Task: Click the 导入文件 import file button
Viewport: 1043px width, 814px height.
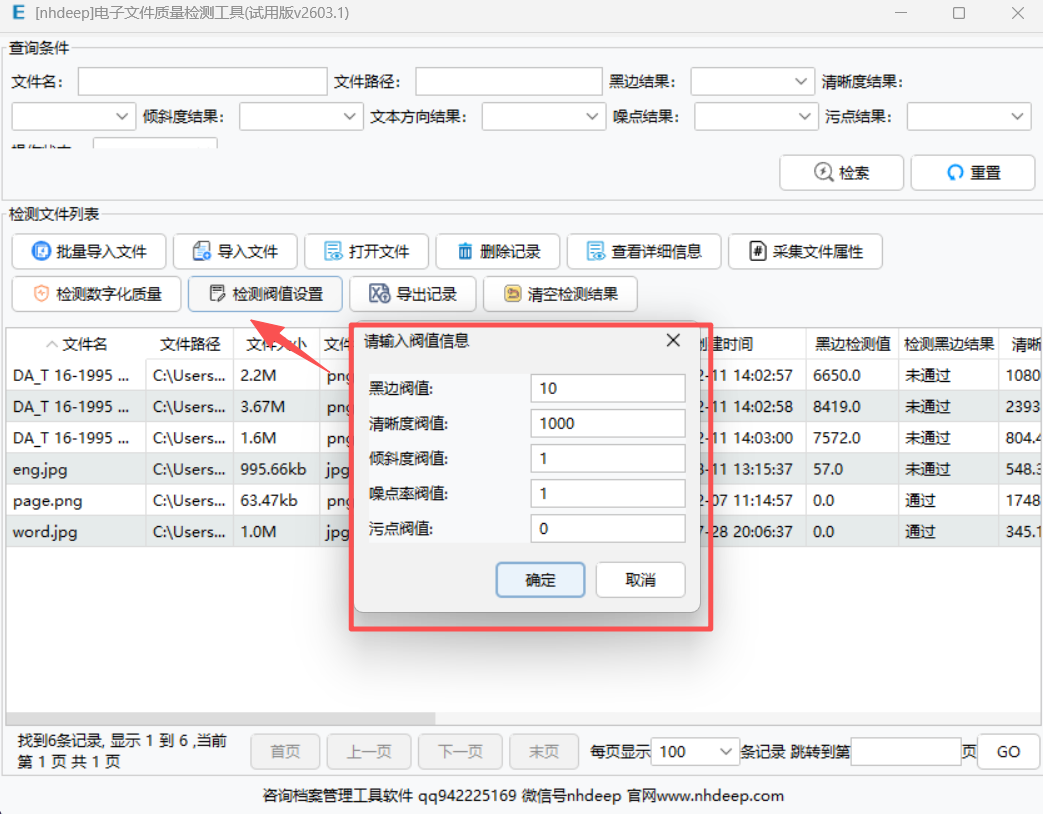Action: click(235, 251)
